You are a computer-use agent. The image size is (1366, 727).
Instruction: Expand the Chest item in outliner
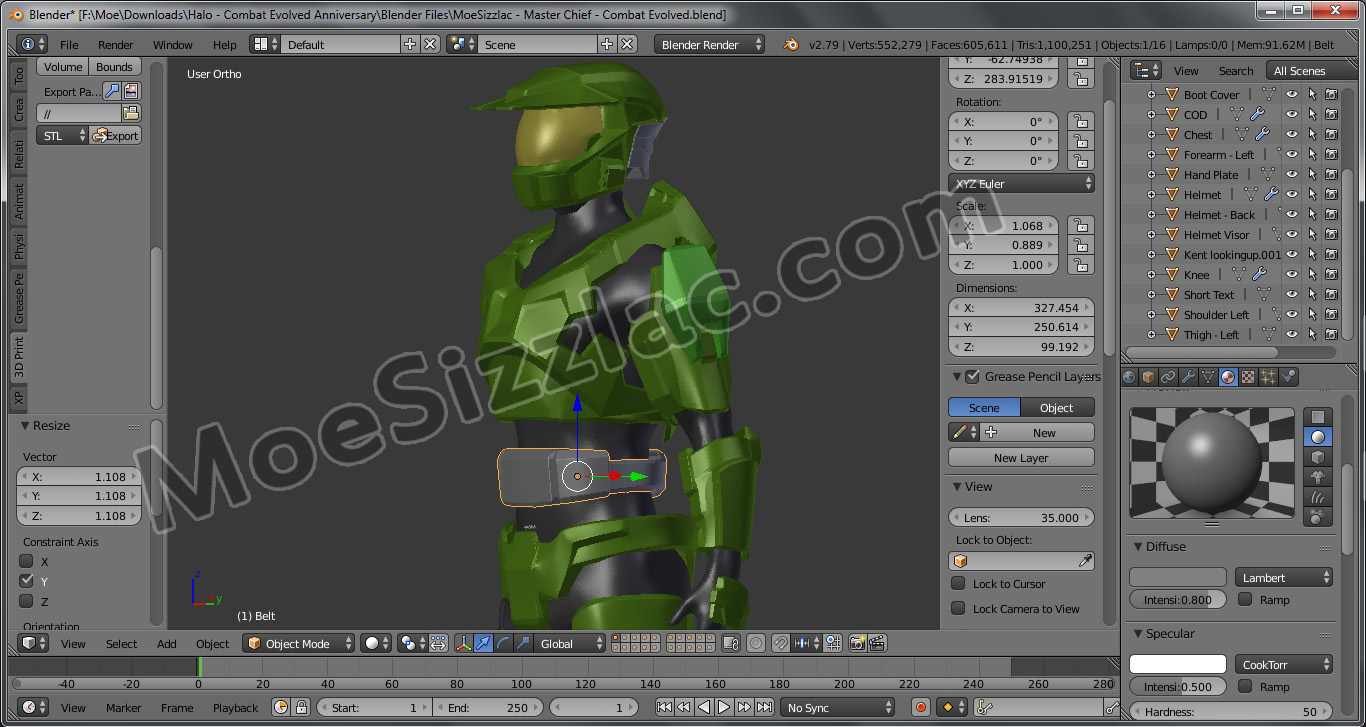tap(1151, 135)
